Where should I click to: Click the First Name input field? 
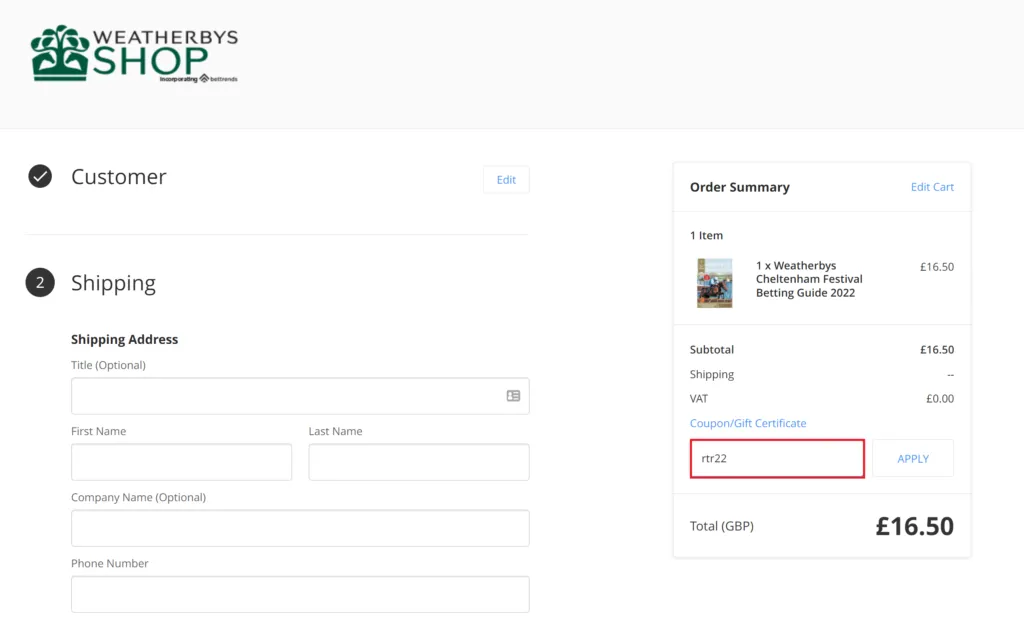coord(182,462)
